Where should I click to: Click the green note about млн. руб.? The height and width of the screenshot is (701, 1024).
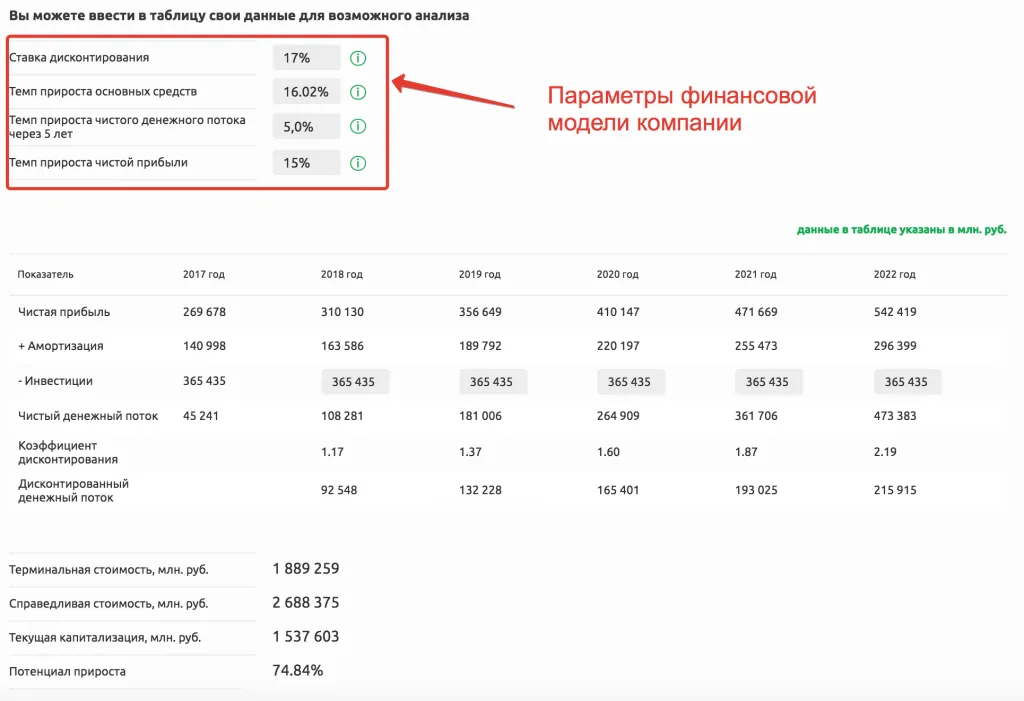(x=901, y=230)
